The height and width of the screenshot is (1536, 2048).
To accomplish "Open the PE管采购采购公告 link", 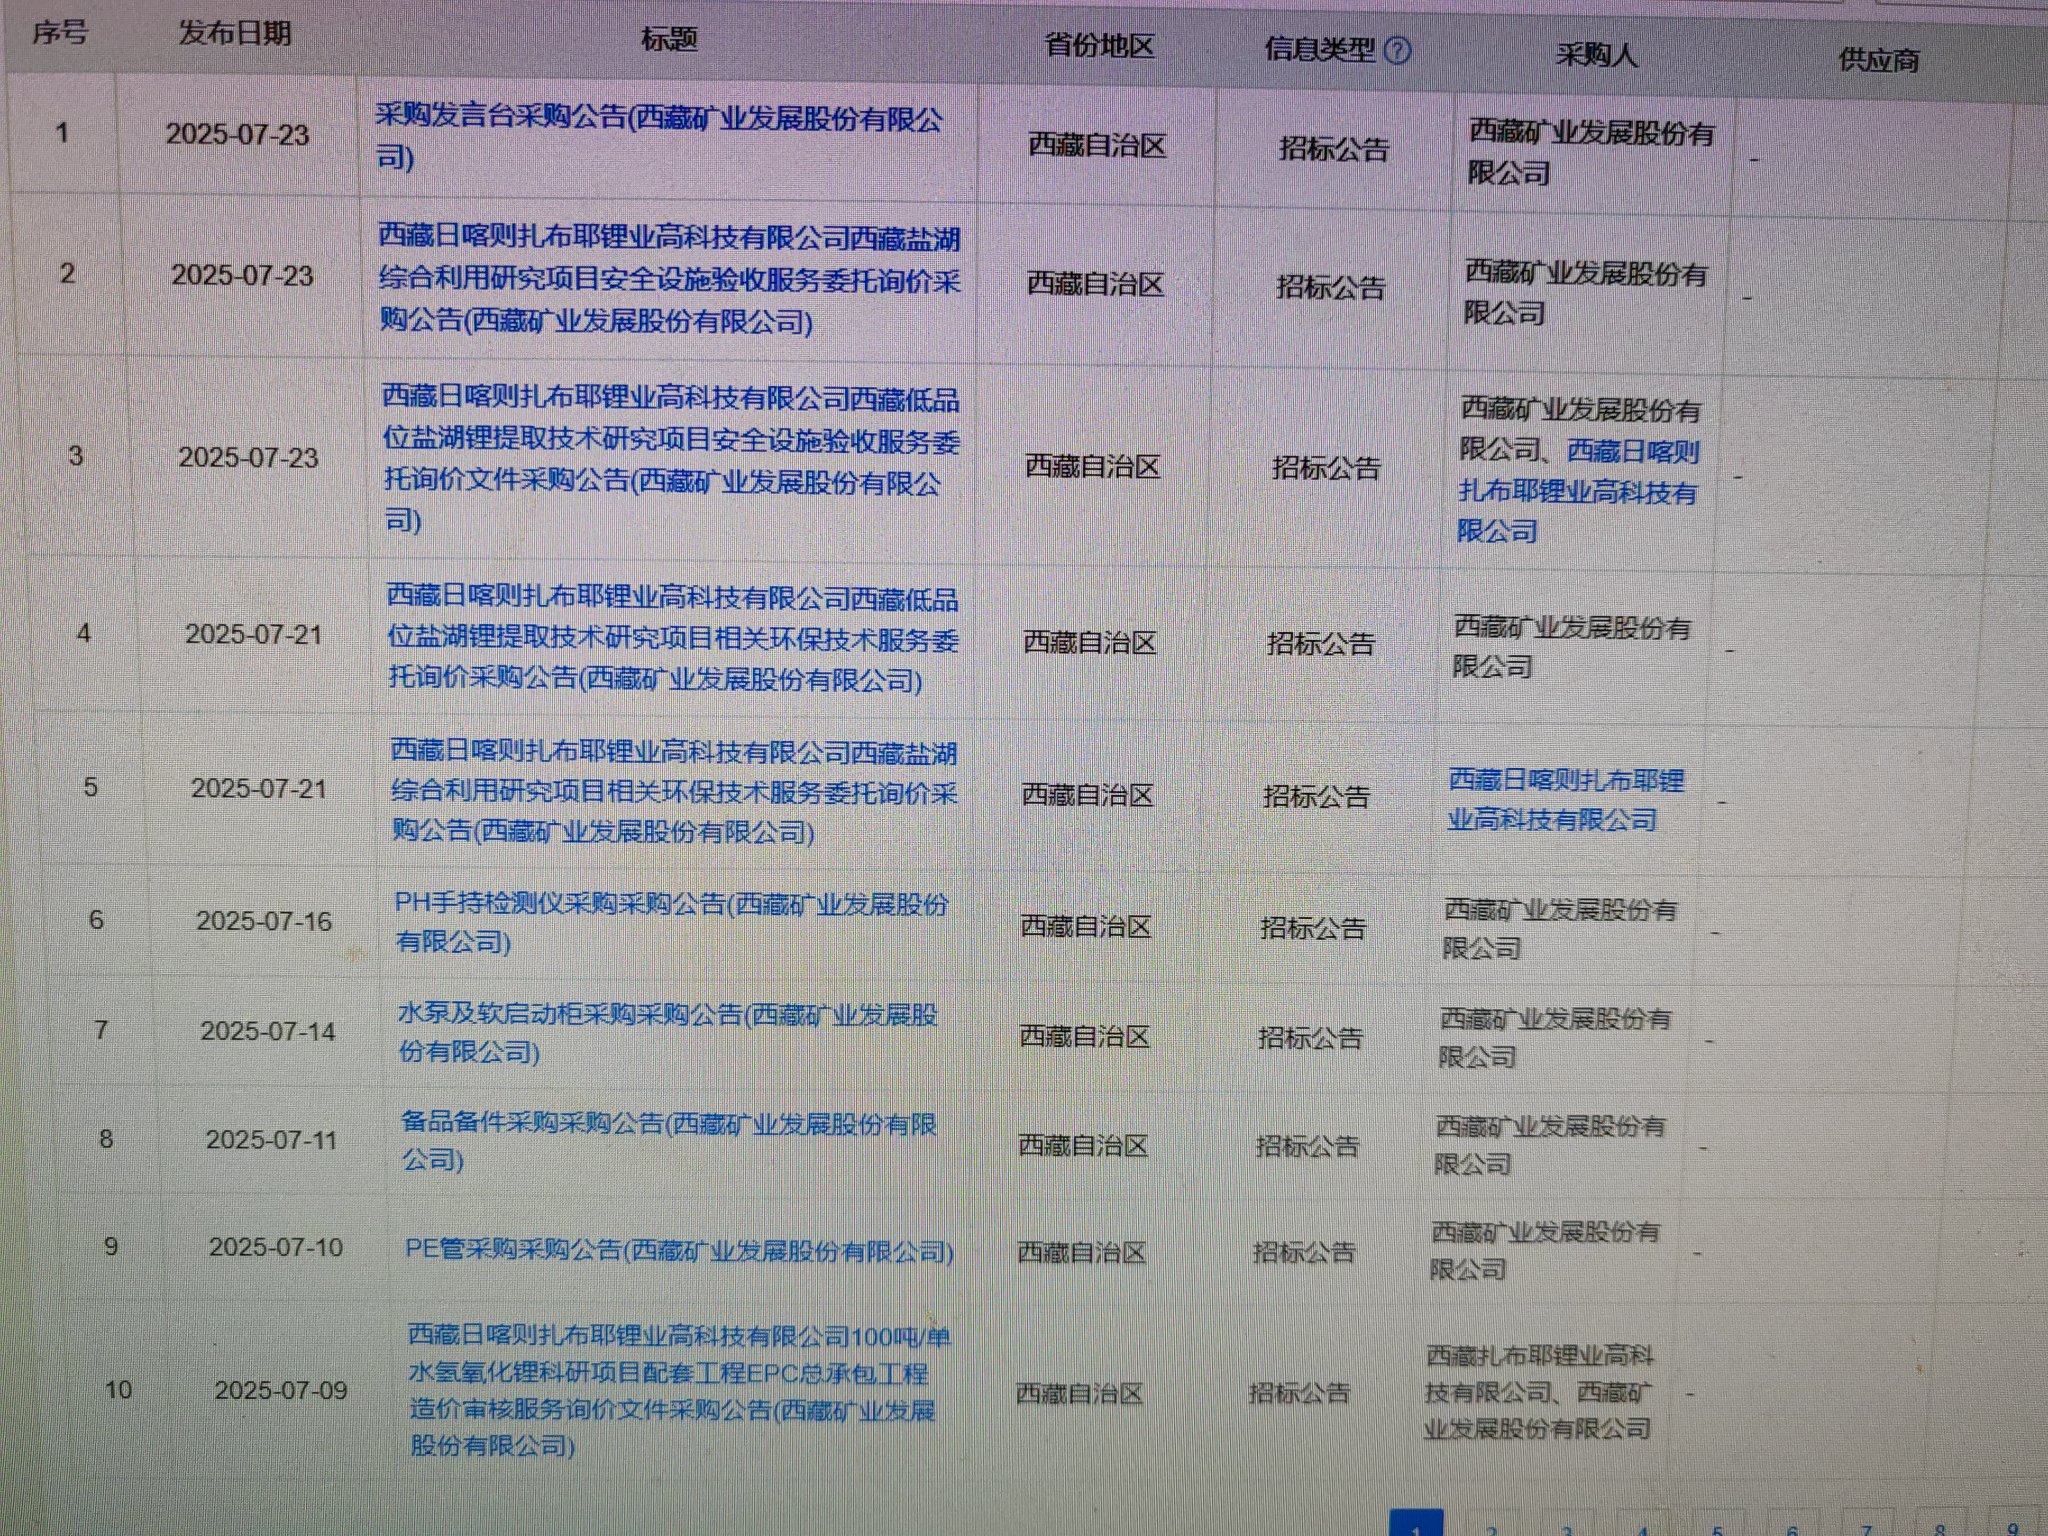I will (679, 1251).
